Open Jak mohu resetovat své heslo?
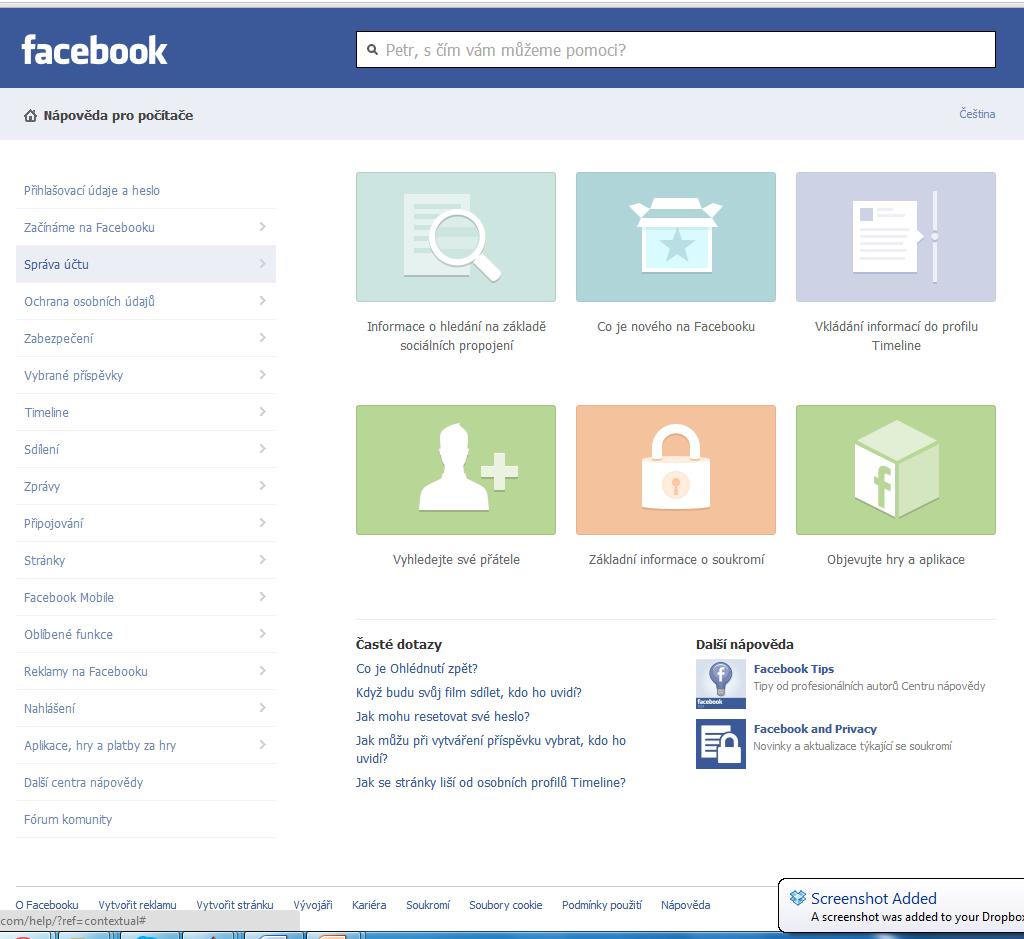 point(443,716)
